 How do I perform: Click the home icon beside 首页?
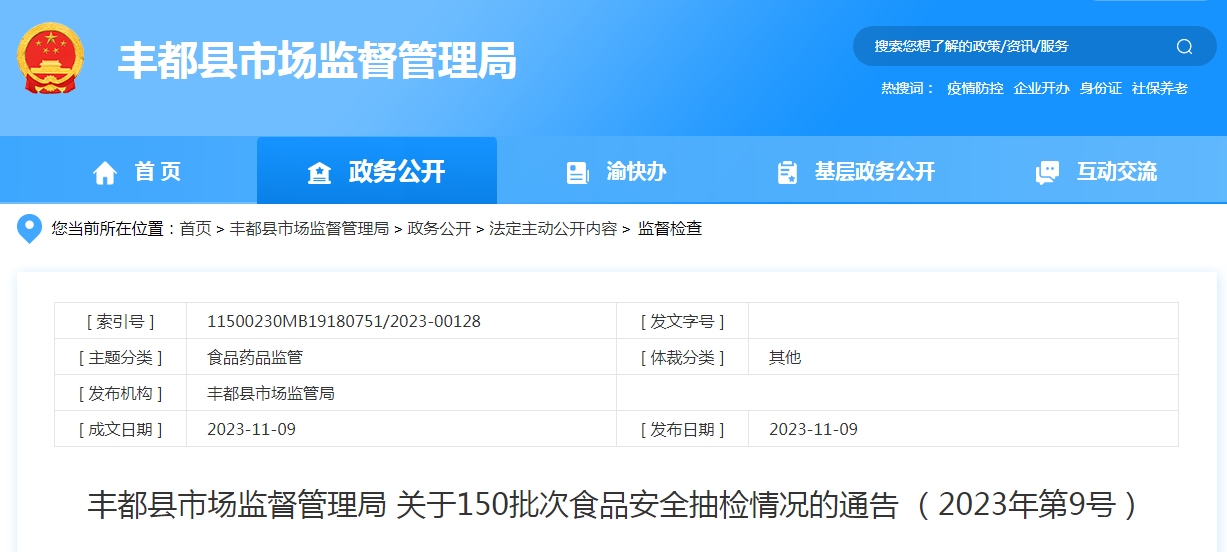[105, 173]
